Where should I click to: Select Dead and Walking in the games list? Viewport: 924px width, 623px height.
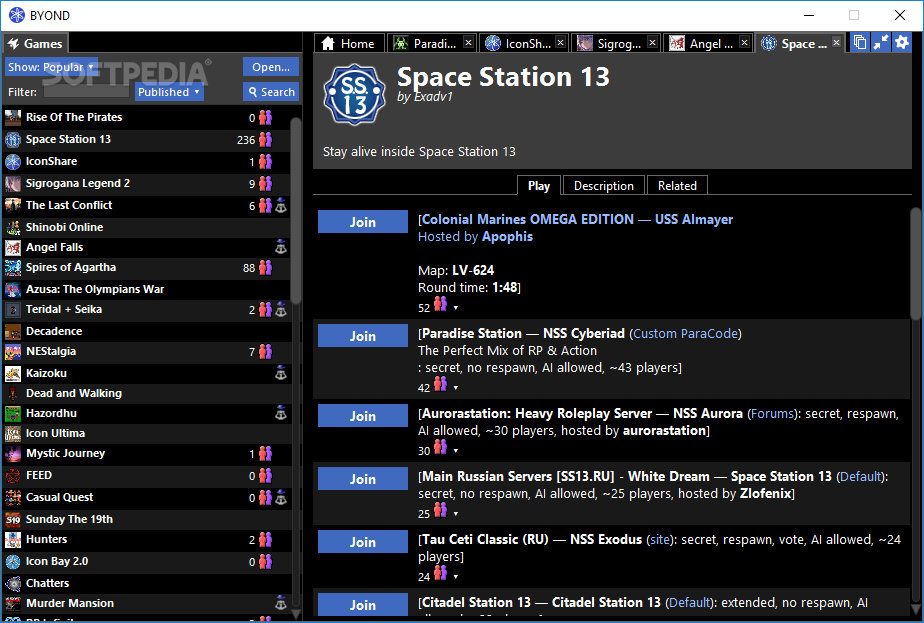point(147,394)
